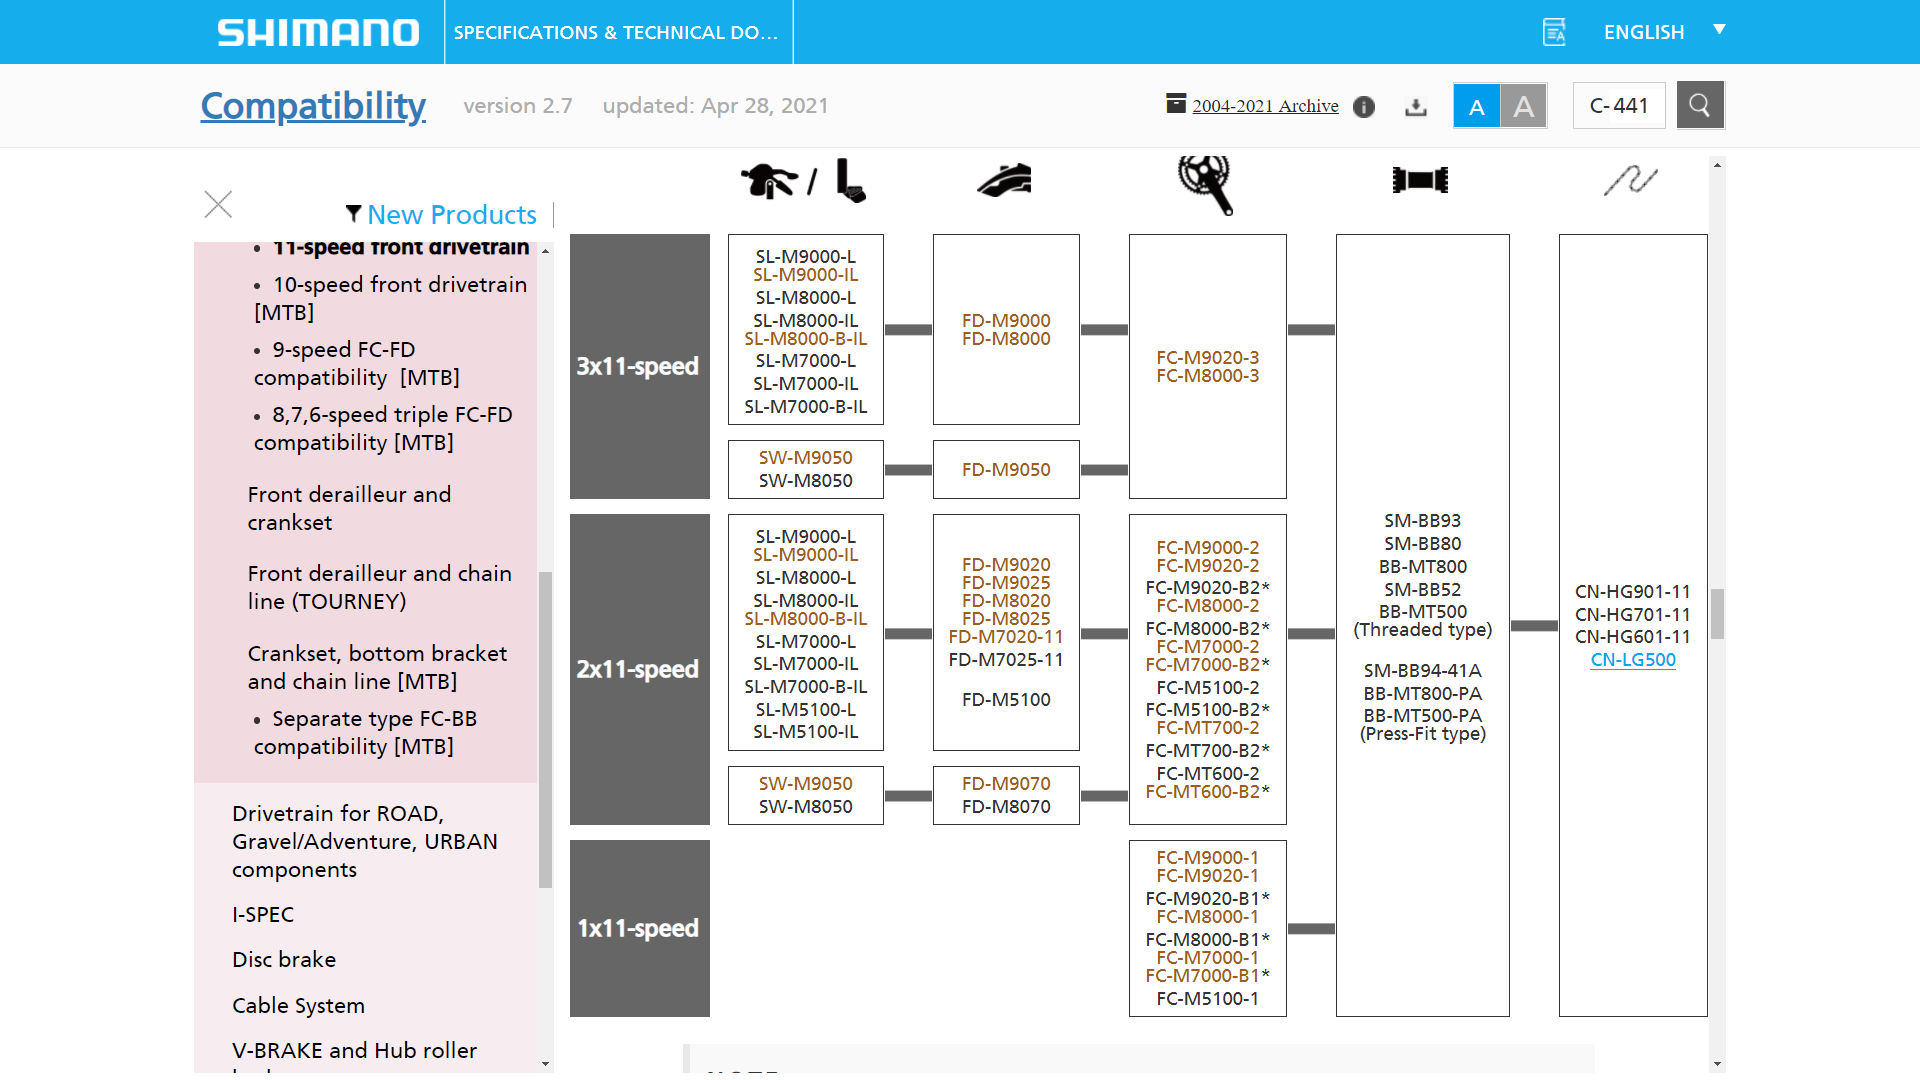Click BB-MT500-PA bottom bracket entry
Screen dimensions: 1920x1080
point(1422,716)
